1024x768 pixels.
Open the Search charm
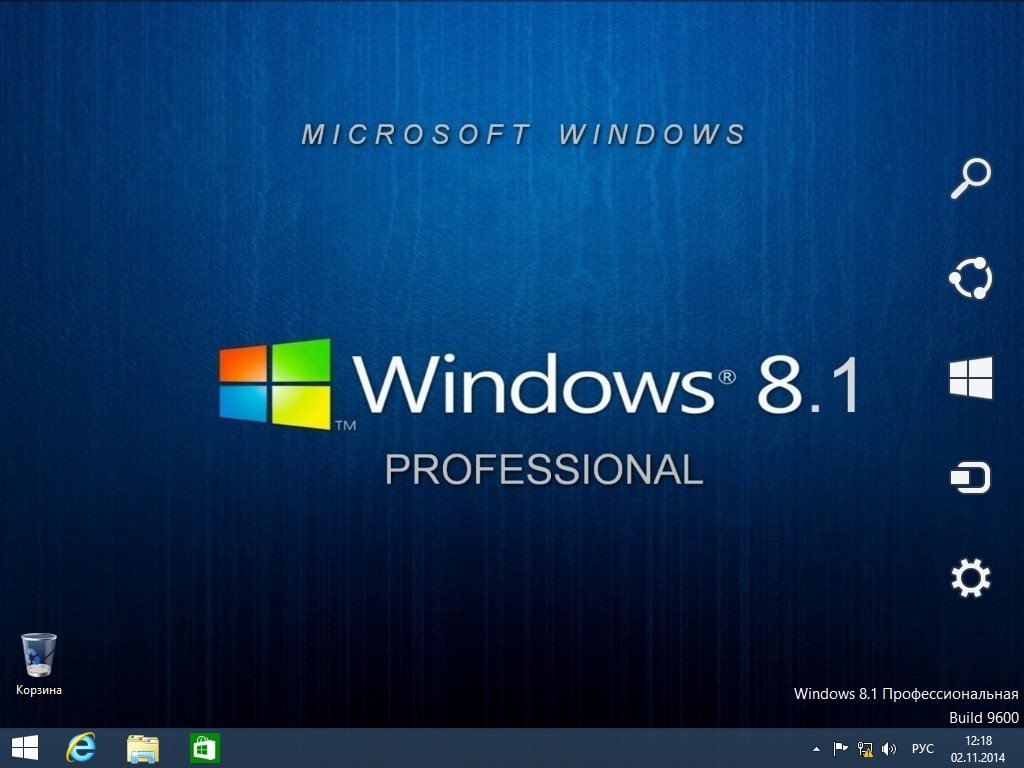(969, 179)
